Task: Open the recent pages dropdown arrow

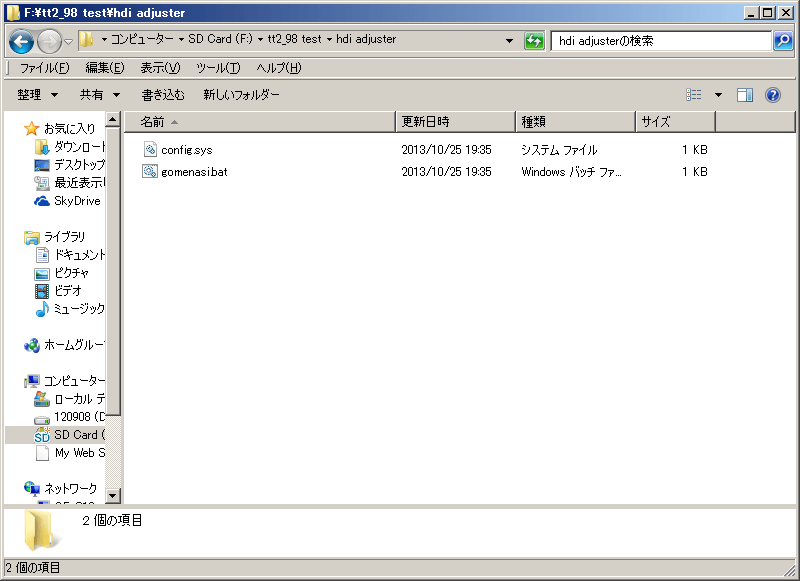Action: (68, 42)
